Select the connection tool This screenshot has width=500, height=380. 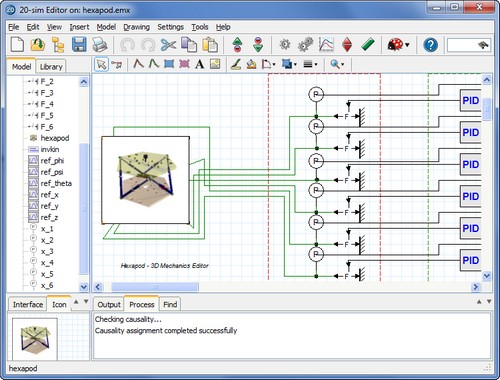(x=117, y=64)
